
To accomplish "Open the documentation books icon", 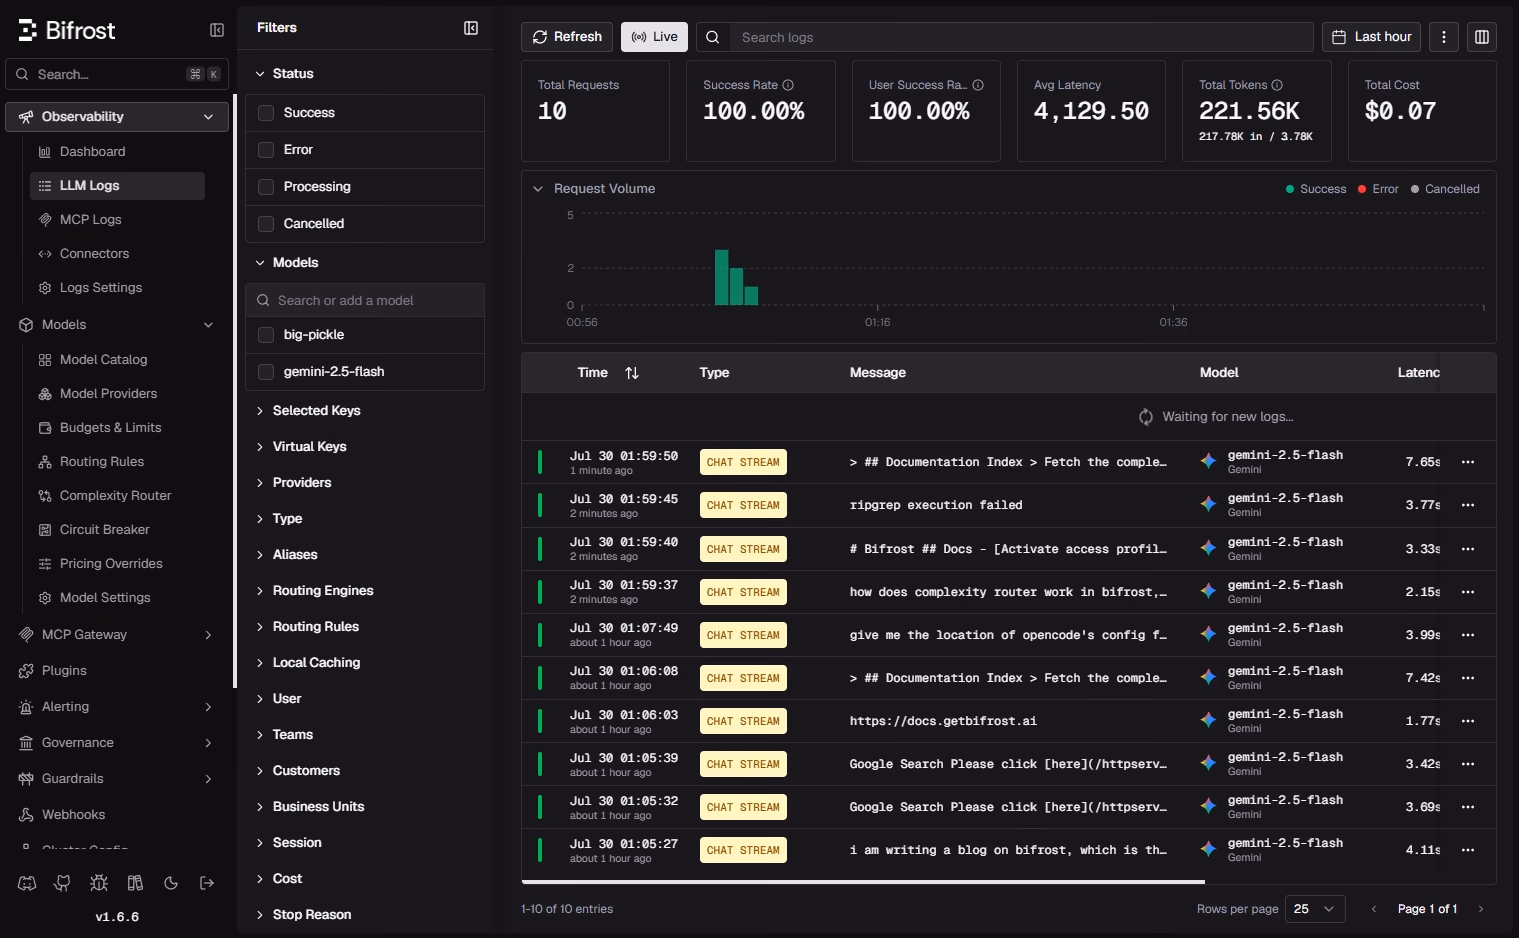I will coord(135,883).
